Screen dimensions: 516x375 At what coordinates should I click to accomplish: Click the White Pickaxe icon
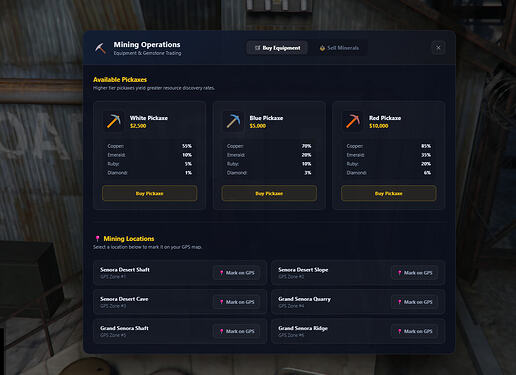[x=114, y=121]
